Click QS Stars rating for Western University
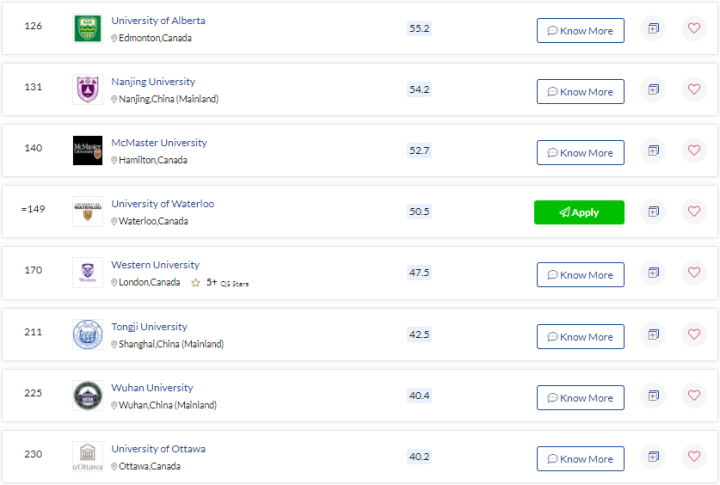720x485 pixels. point(220,283)
